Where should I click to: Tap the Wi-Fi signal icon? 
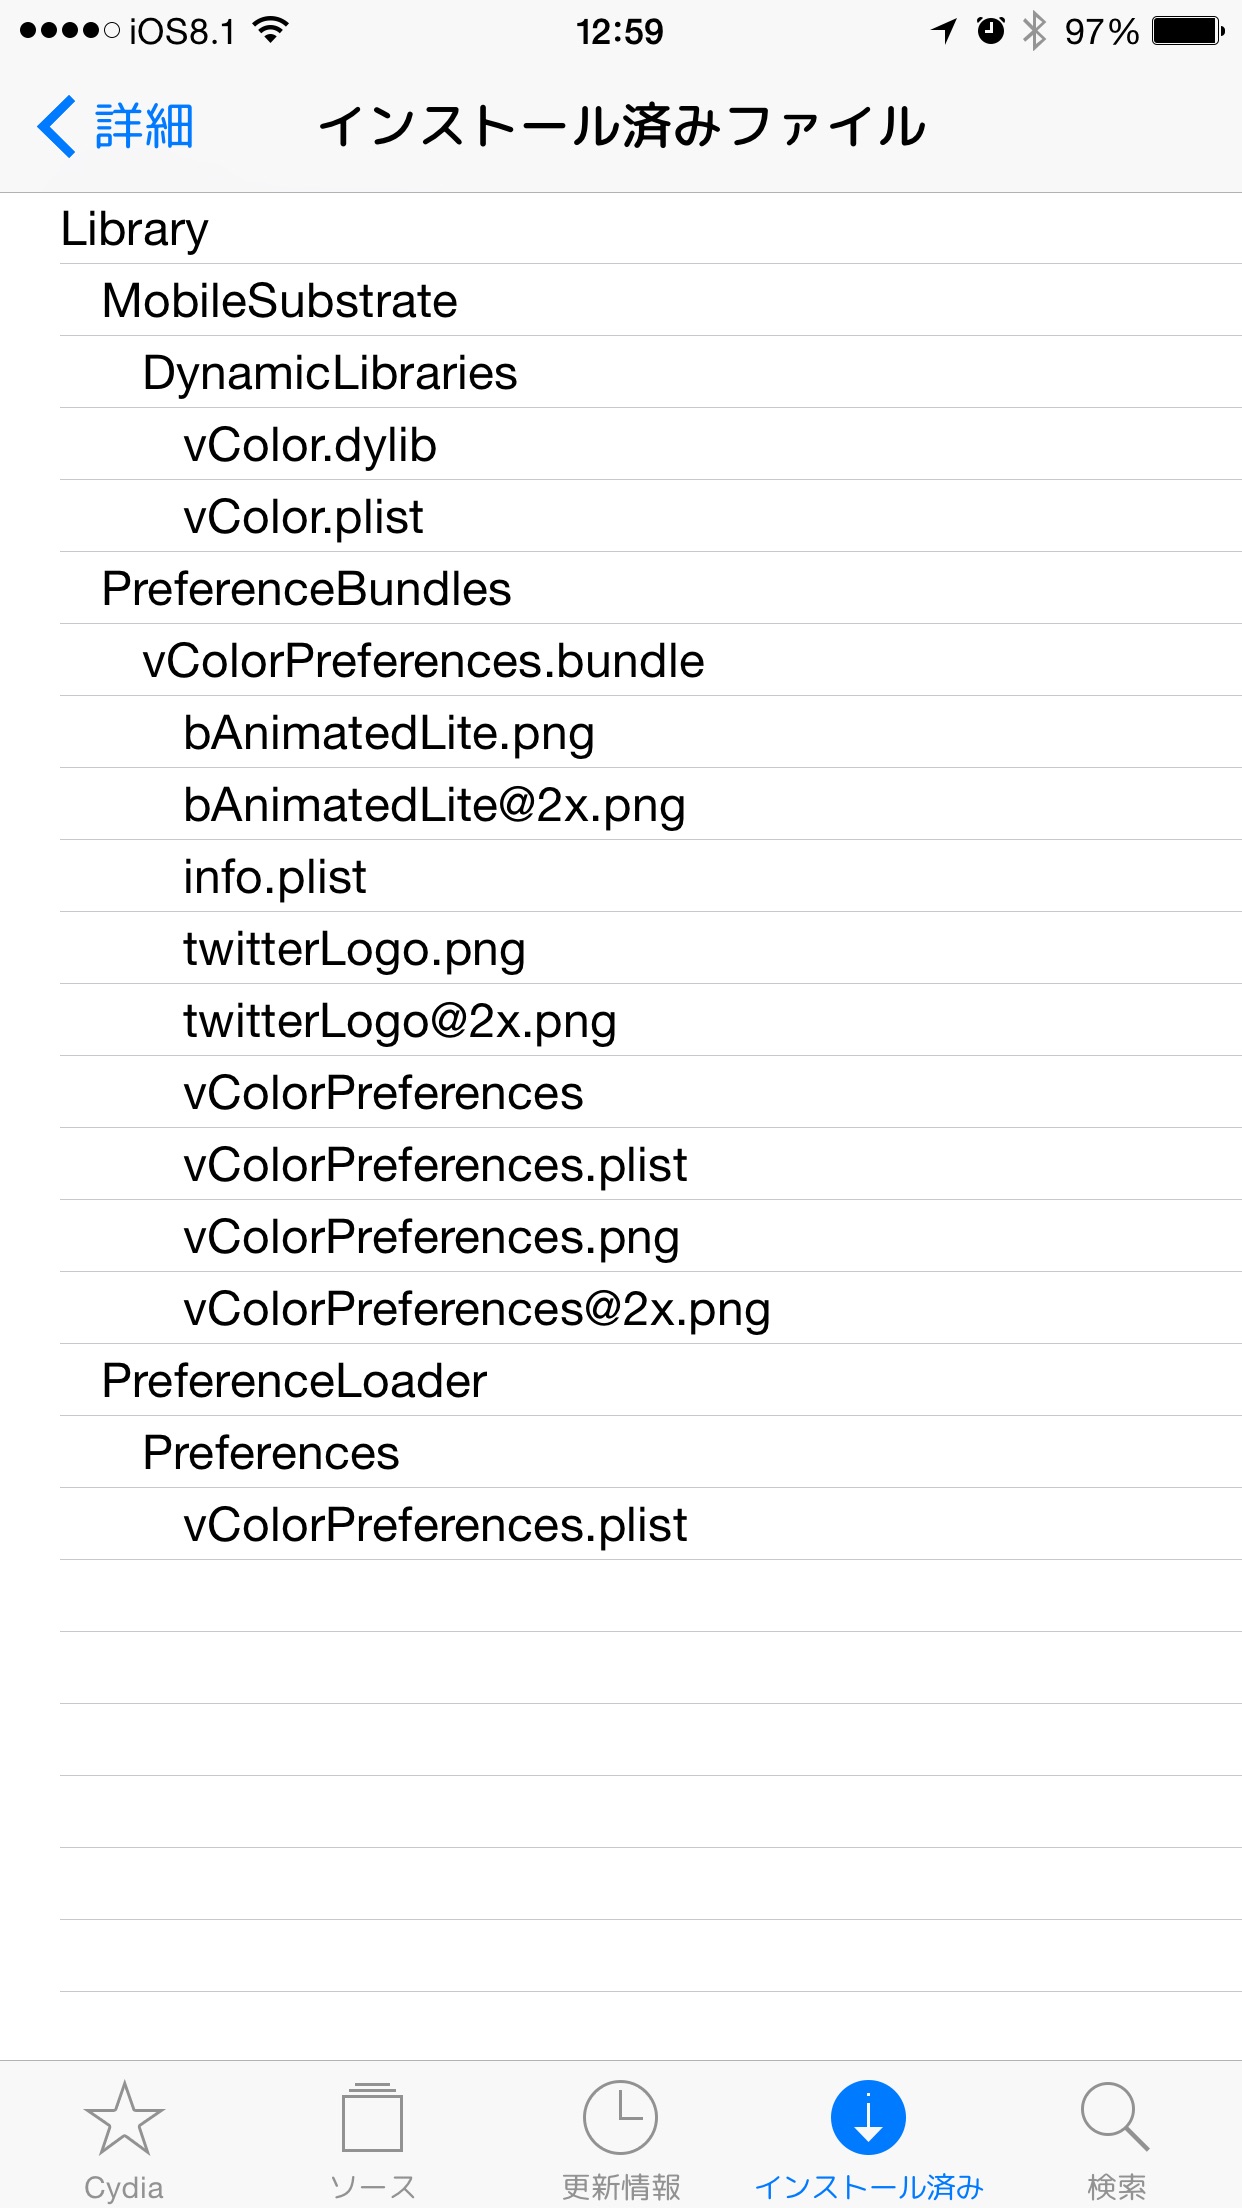click(x=271, y=31)
